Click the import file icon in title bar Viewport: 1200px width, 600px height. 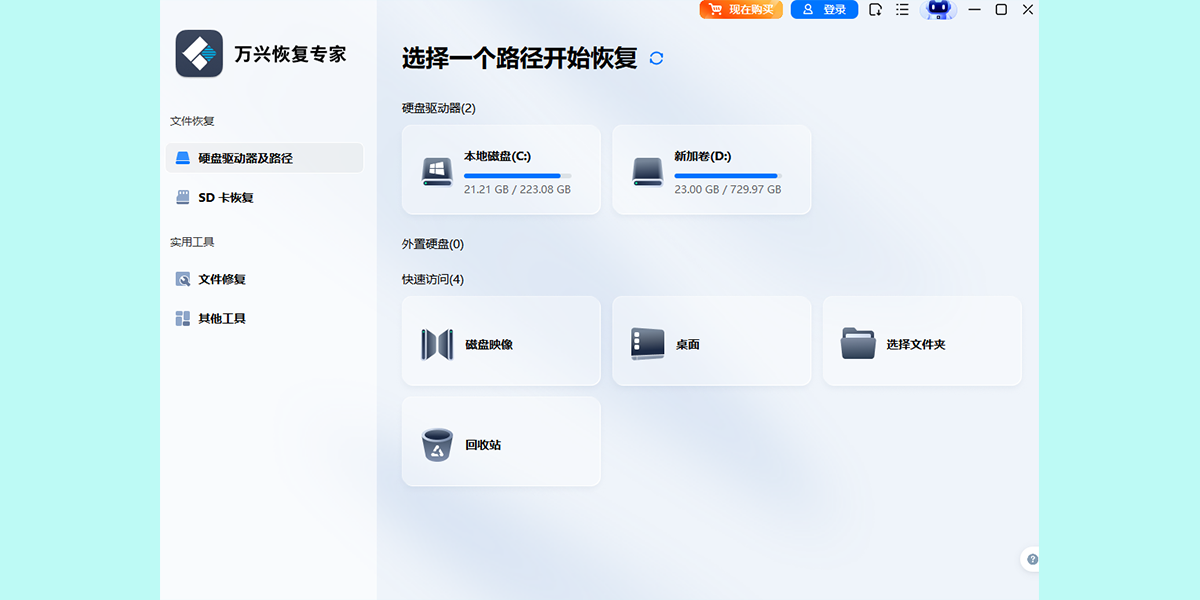pyautogui.click(x=875, y=10)
